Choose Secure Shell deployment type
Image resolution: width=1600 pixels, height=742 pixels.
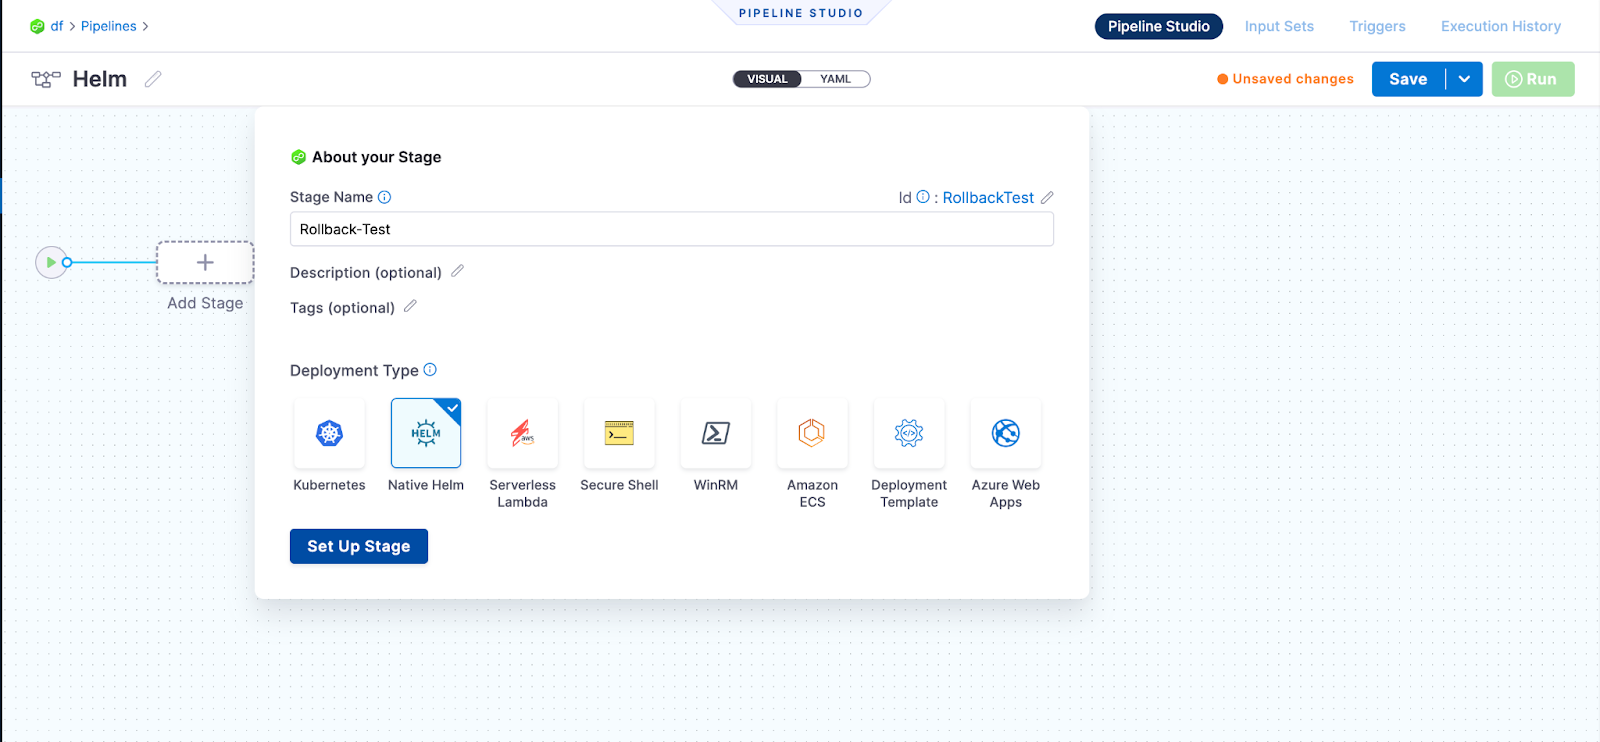tap(619, 433)
